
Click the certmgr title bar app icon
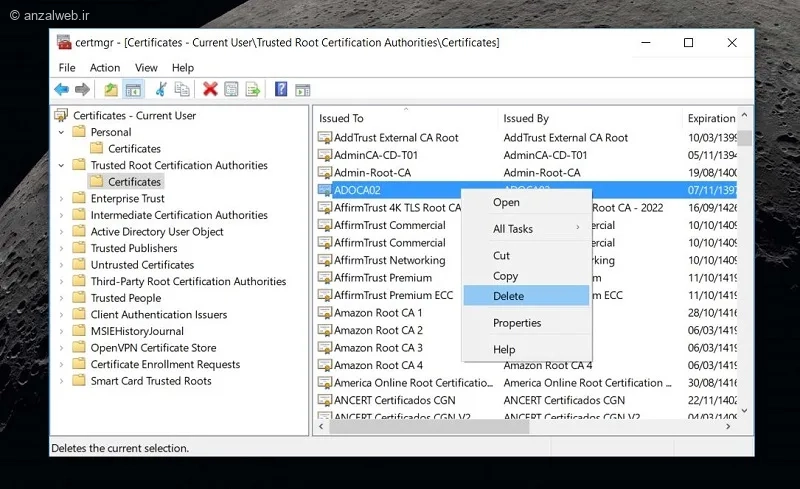(x=64, y=42)
